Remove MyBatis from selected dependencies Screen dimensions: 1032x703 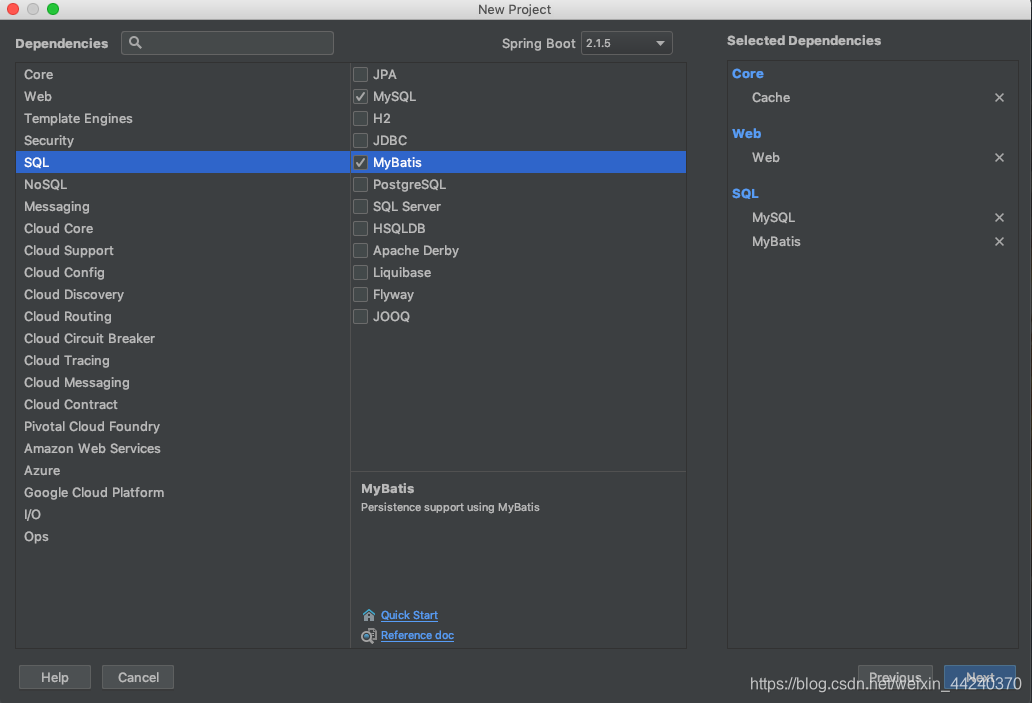click(999, 242)
